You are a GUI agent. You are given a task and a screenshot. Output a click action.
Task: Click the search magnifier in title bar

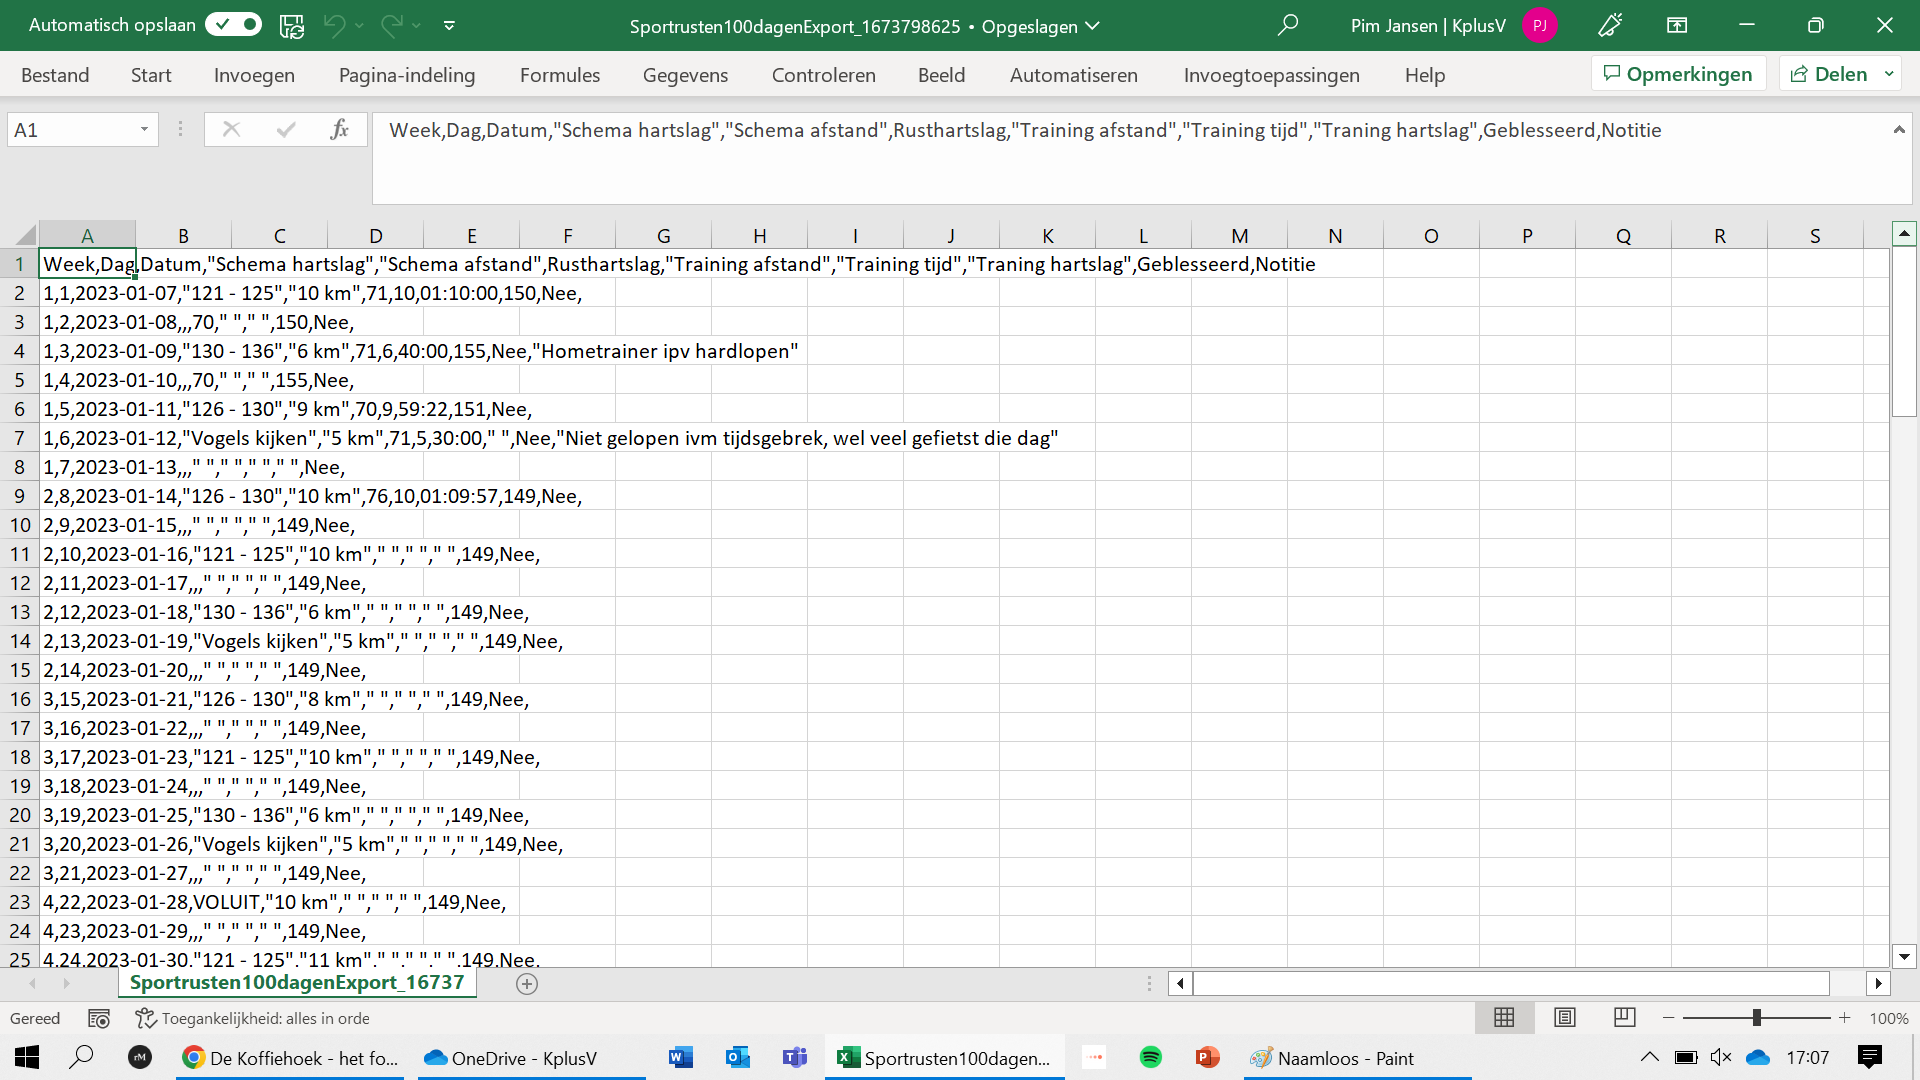click(x=1288, y=25)
